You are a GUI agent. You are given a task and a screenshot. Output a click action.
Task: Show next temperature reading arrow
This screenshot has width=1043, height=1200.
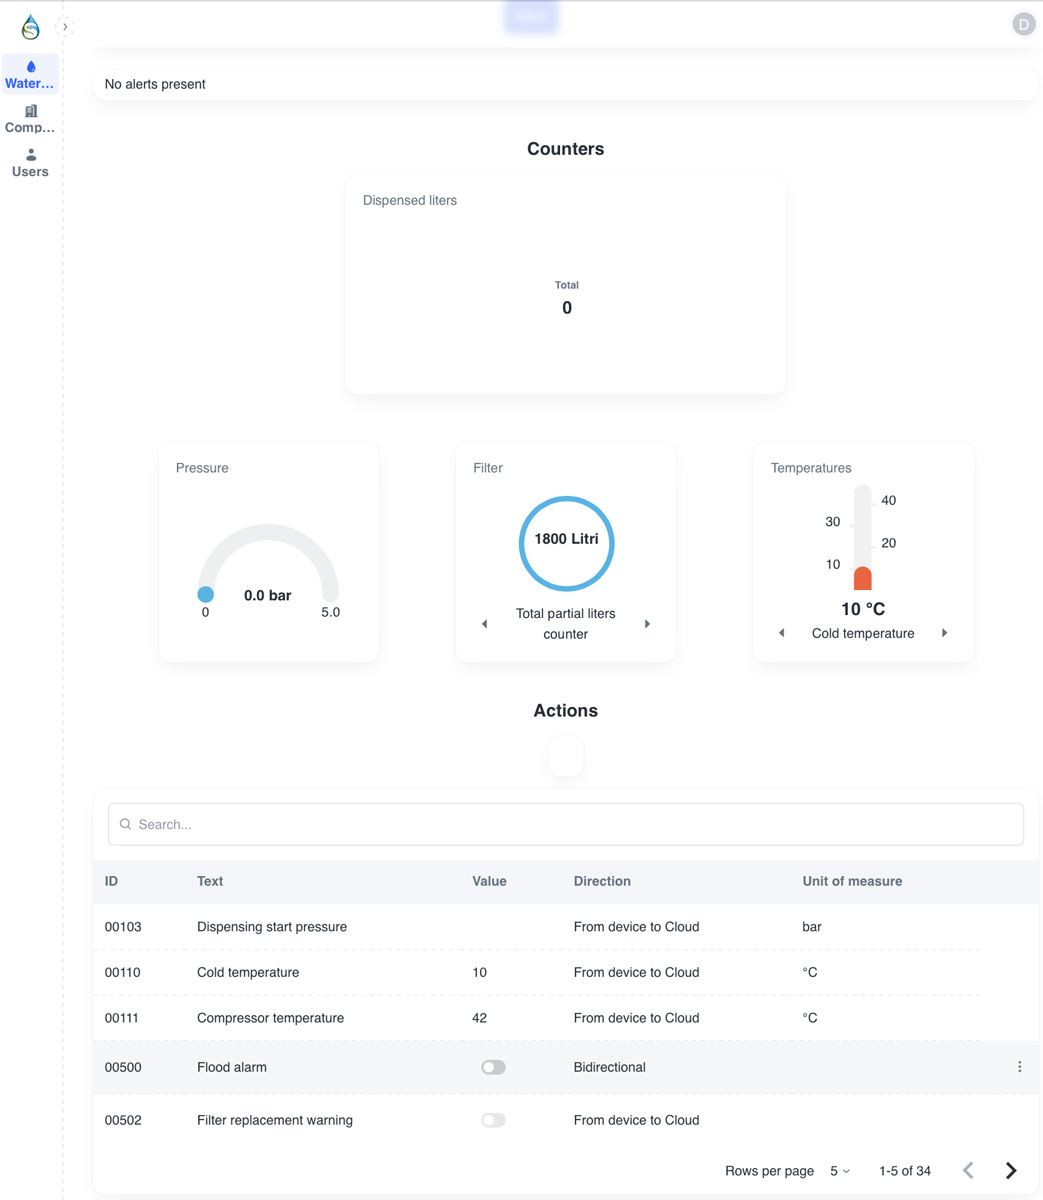point(944,633)
